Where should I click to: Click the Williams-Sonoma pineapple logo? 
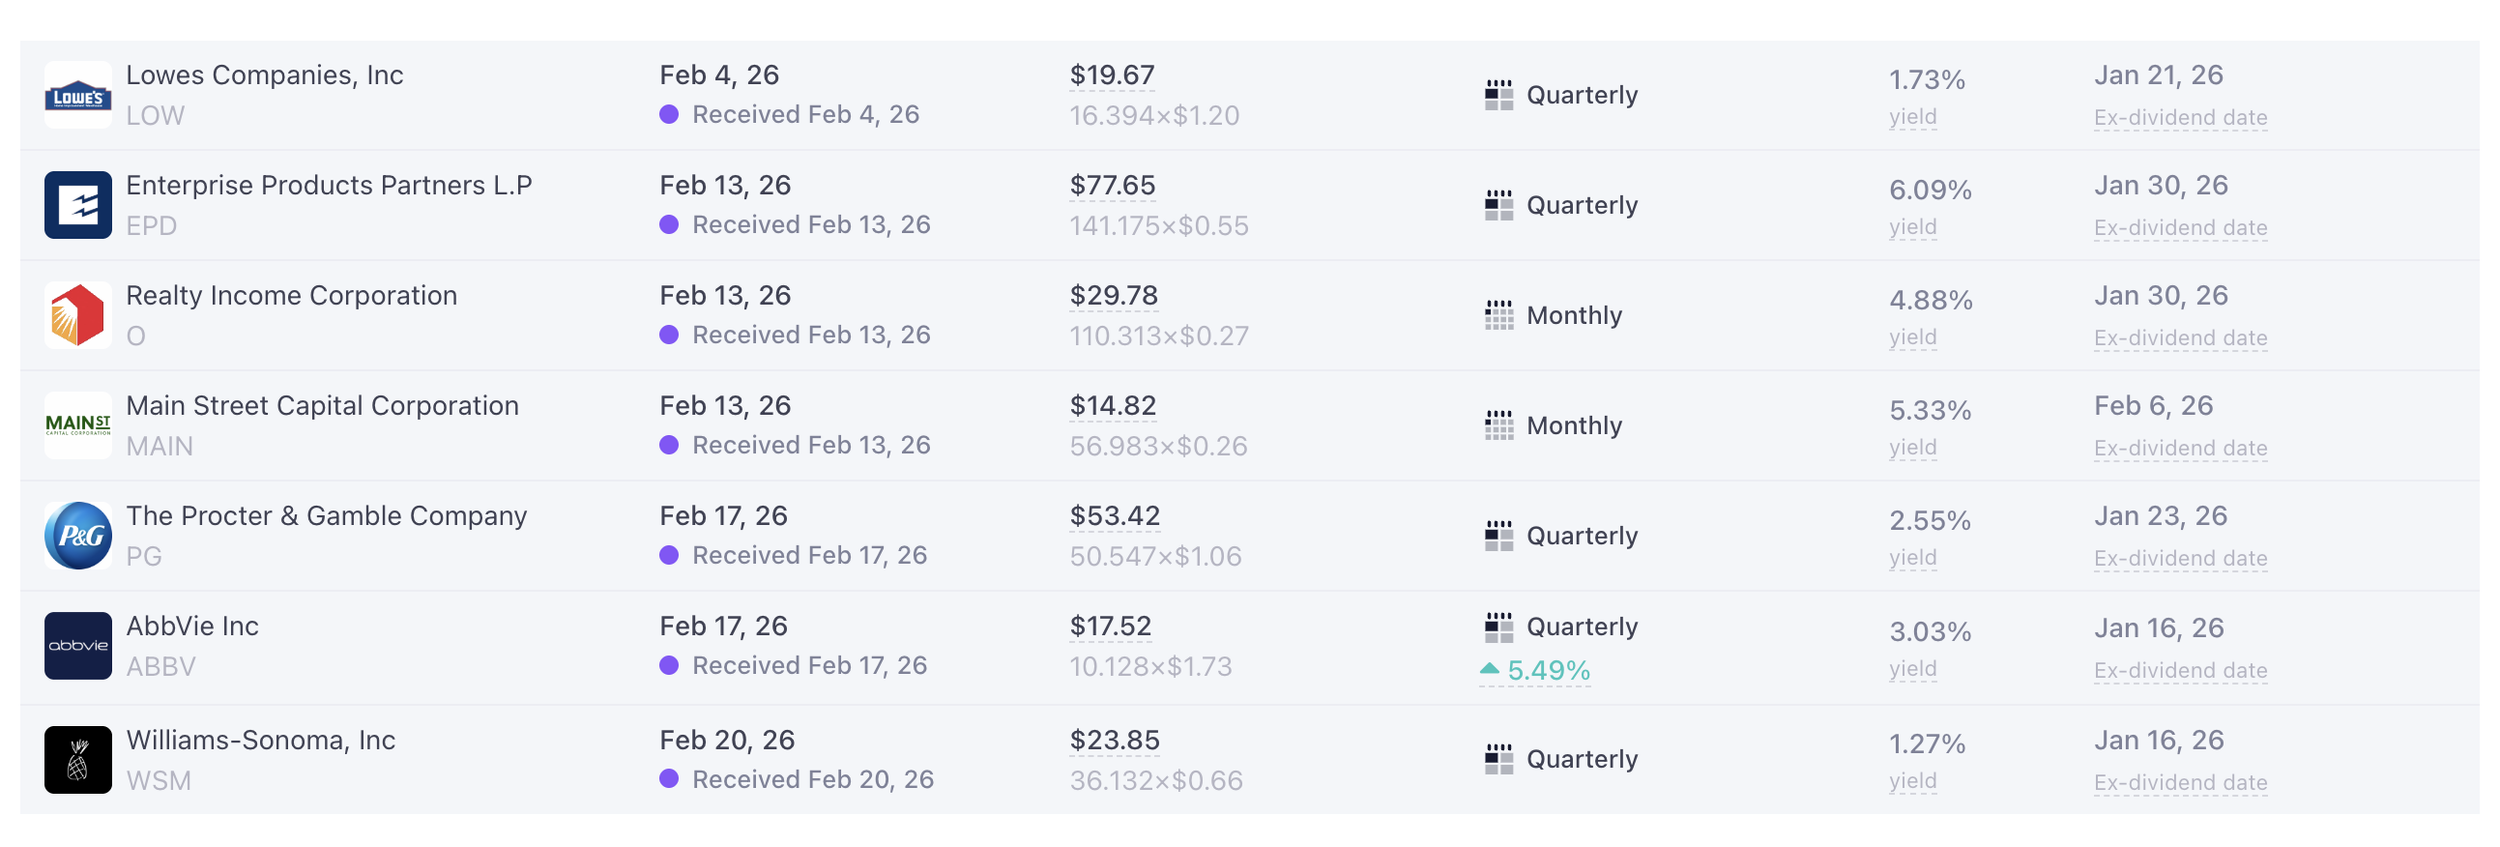click(78, 760)
